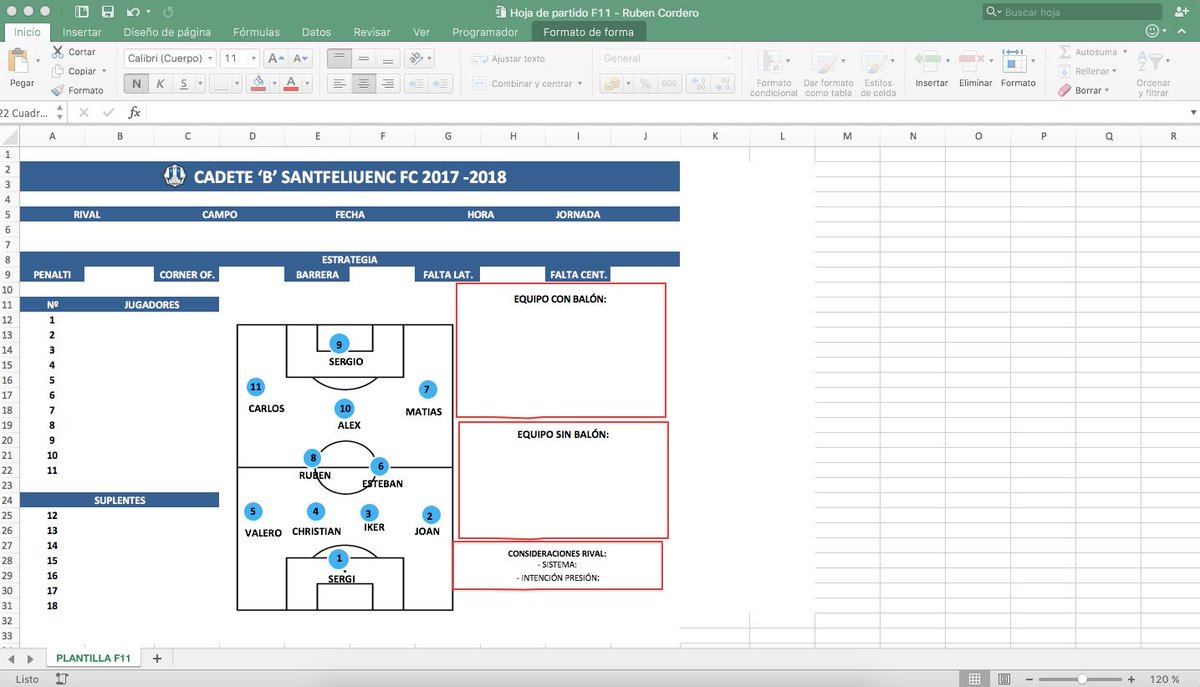Viewport: 1200px width, 687px height.
Task: Click the Ajustar texto button
Action: point(508,58)
